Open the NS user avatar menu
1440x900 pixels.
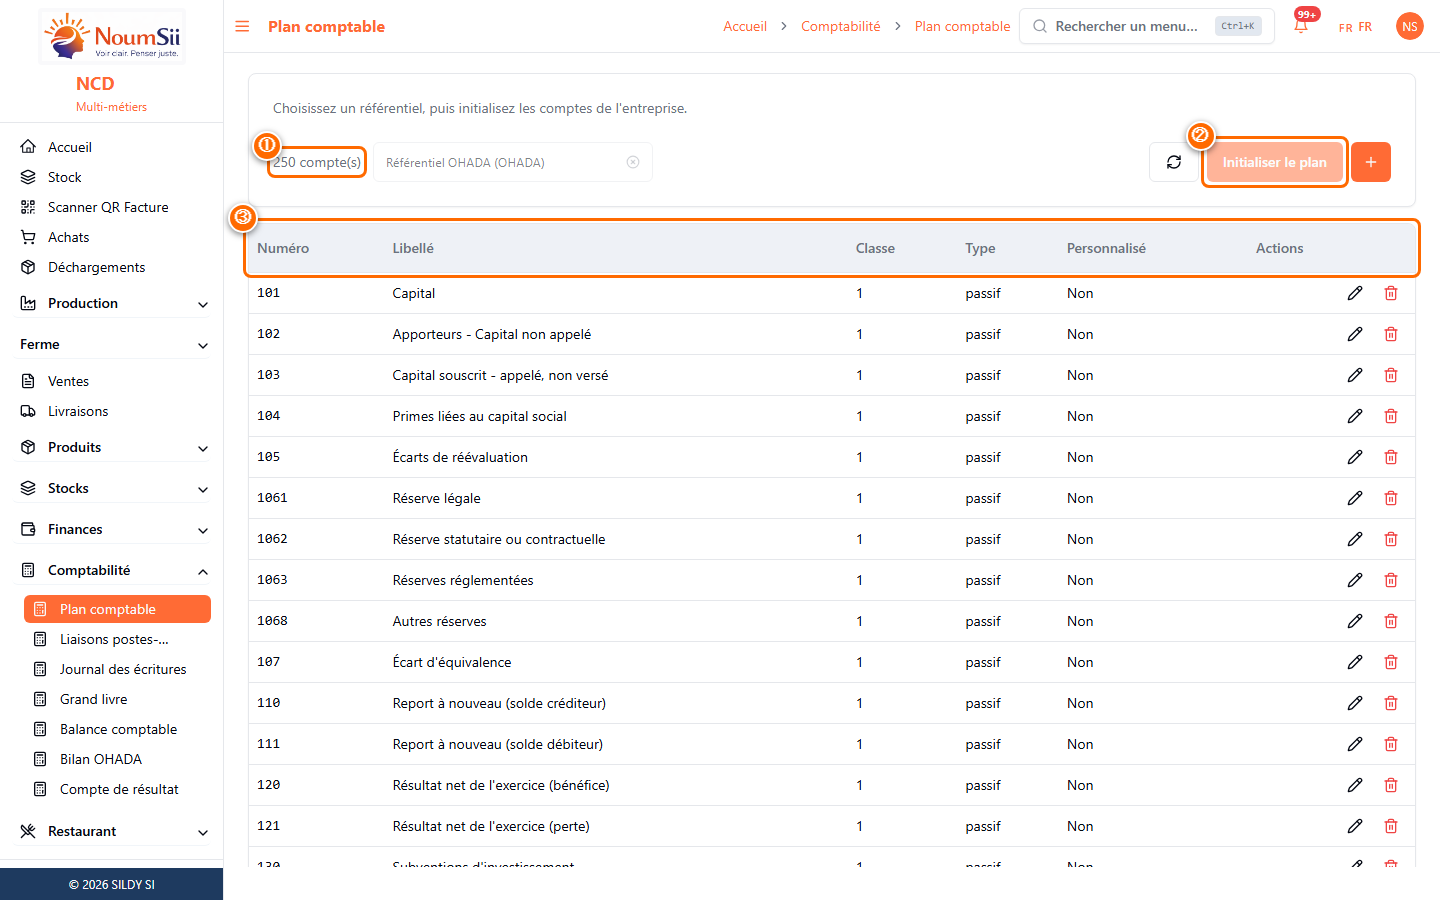pos(1409,26)
